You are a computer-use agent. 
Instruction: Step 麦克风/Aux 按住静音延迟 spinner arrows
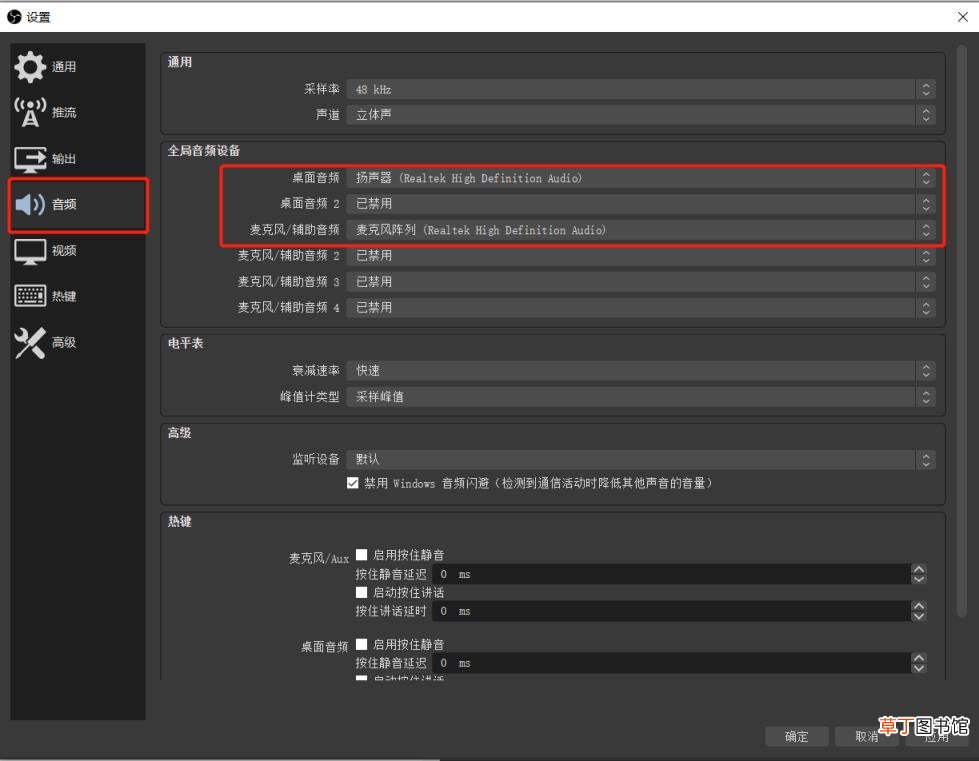pyautogui.click(x=918, y=574)
